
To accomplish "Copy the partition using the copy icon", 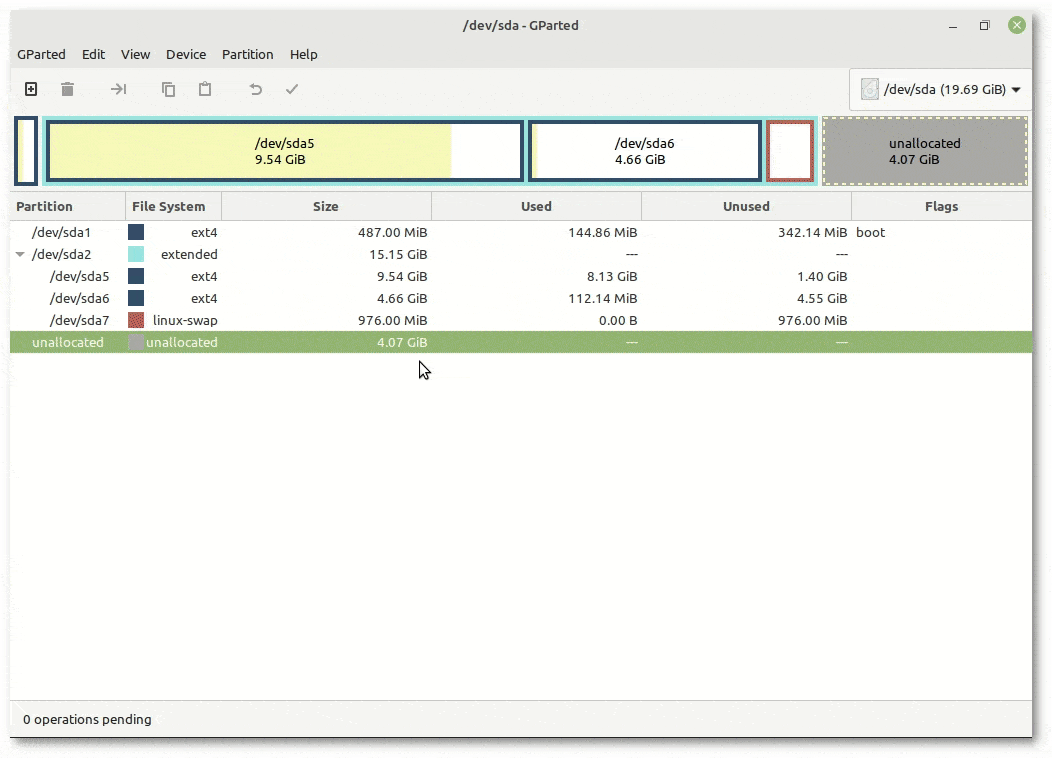I will click(167, 89).
